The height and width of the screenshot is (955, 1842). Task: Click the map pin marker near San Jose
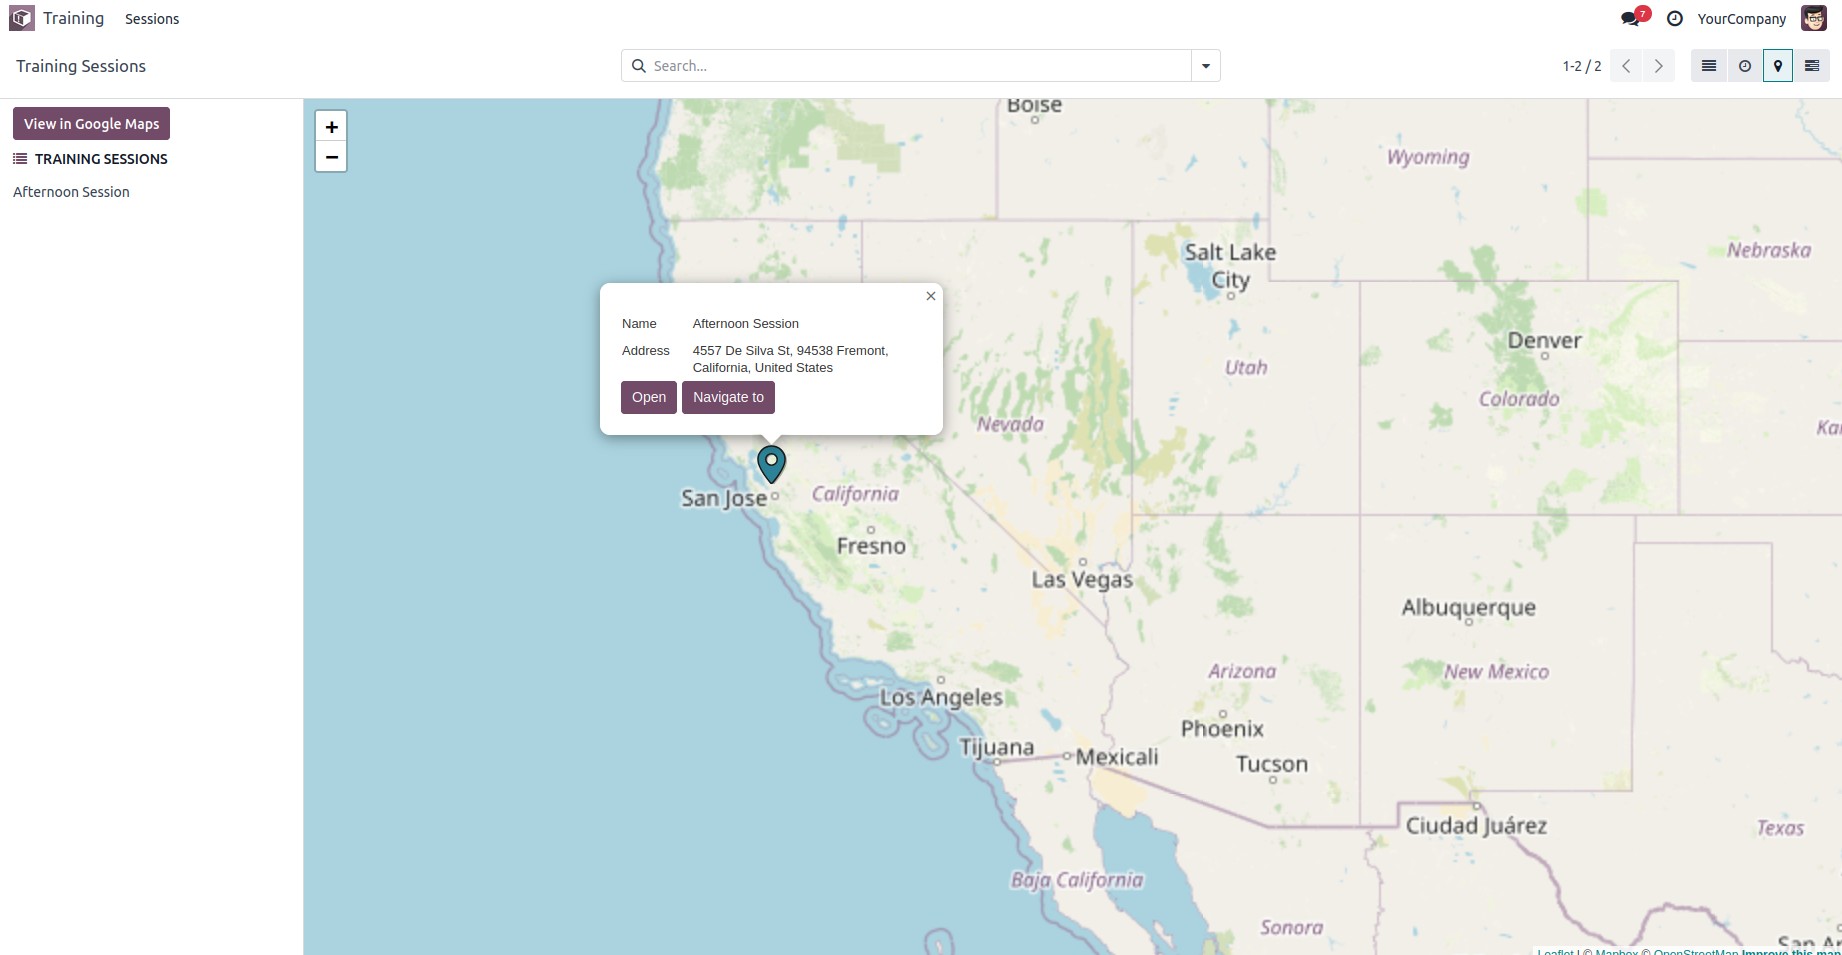771,464
